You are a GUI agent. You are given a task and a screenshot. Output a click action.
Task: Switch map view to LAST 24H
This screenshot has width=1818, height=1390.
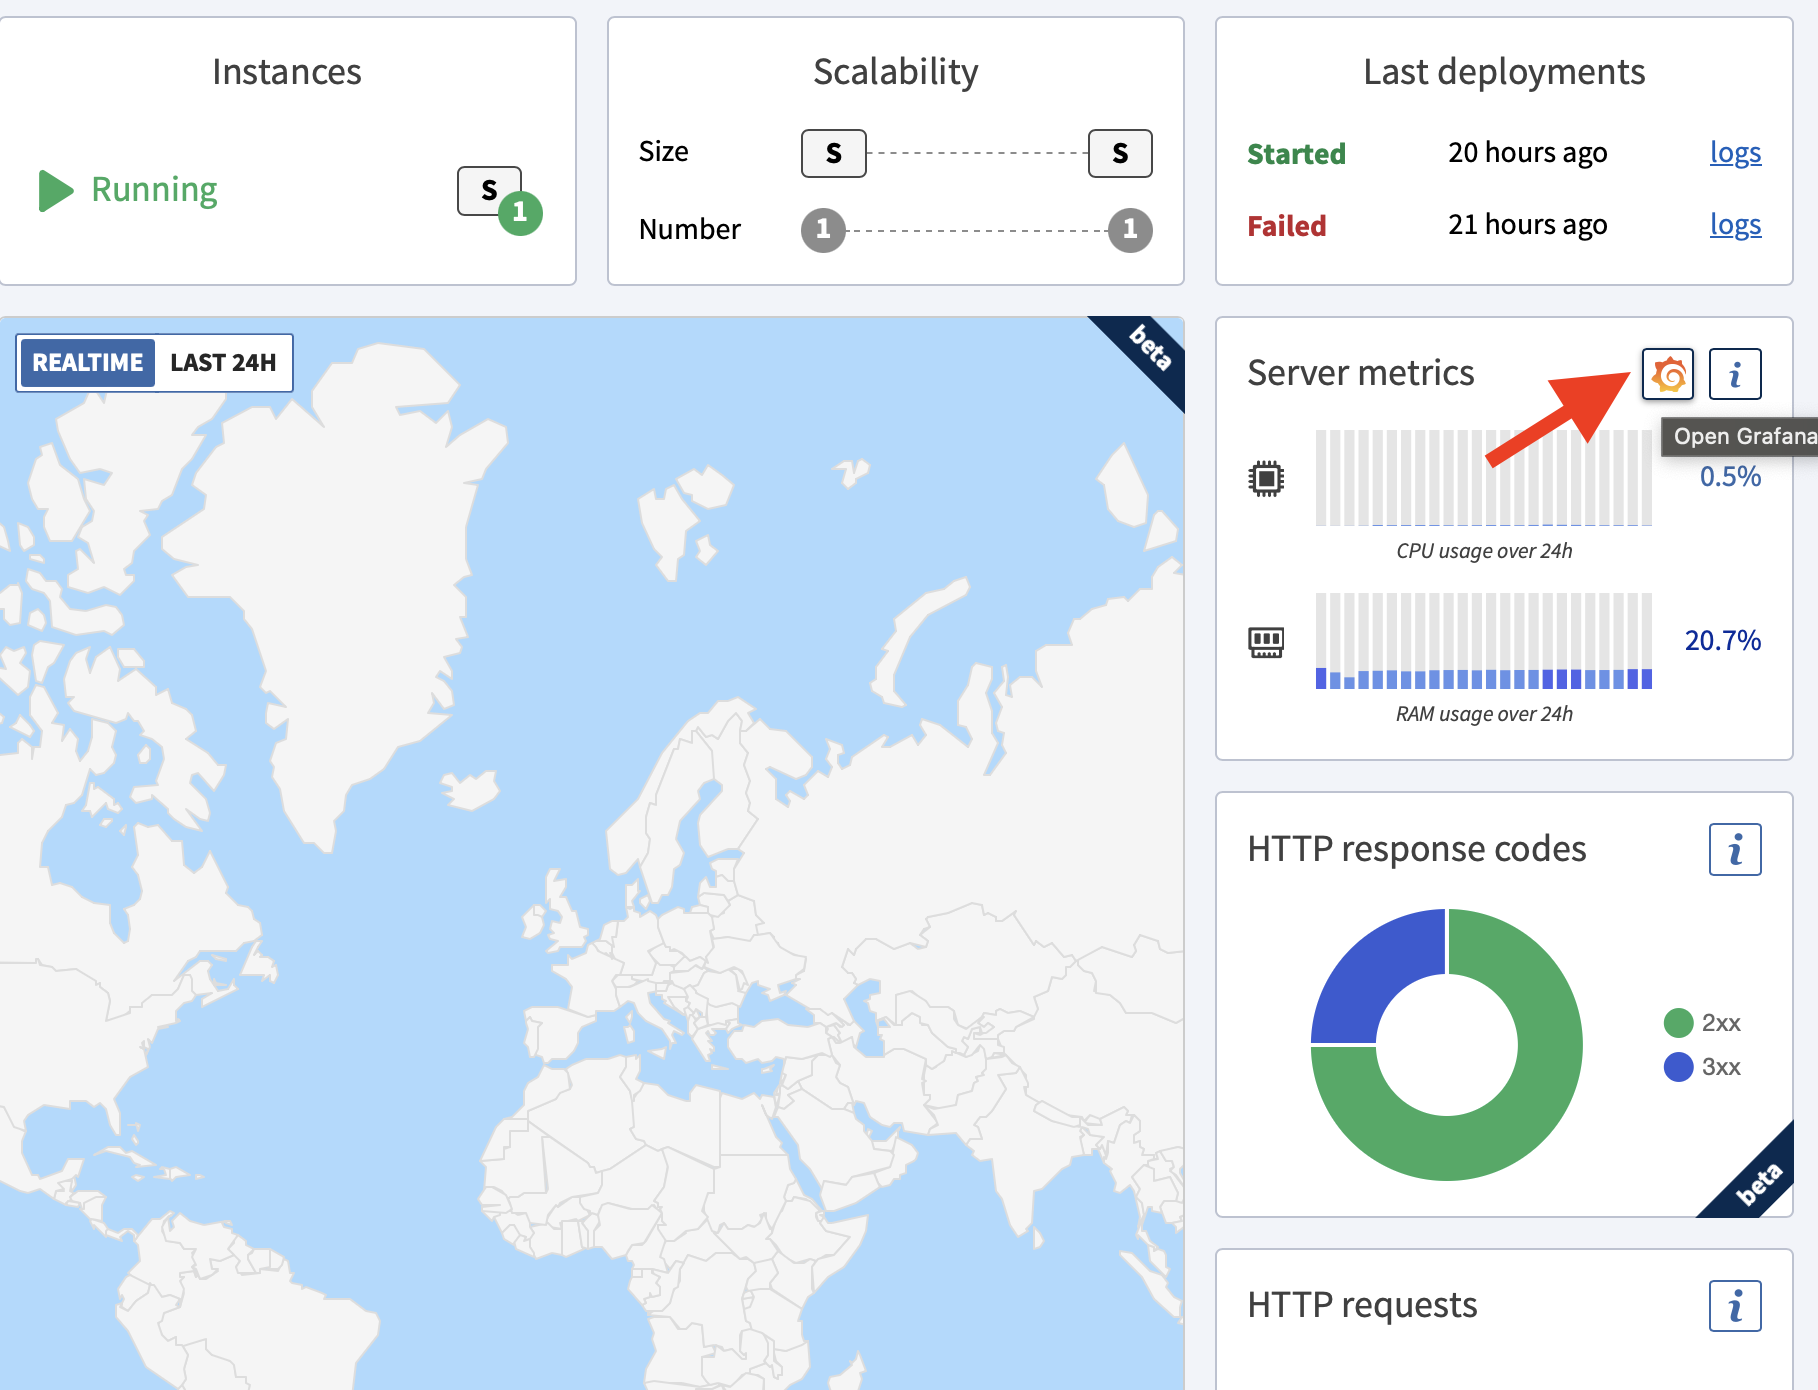(x=222, y=363)
